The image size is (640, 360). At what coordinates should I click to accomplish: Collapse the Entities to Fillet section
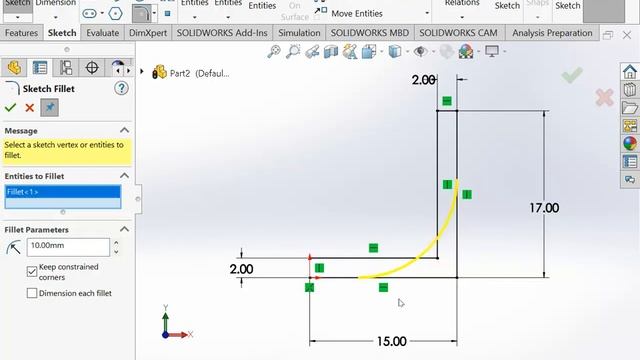click(x=124, y=176)
